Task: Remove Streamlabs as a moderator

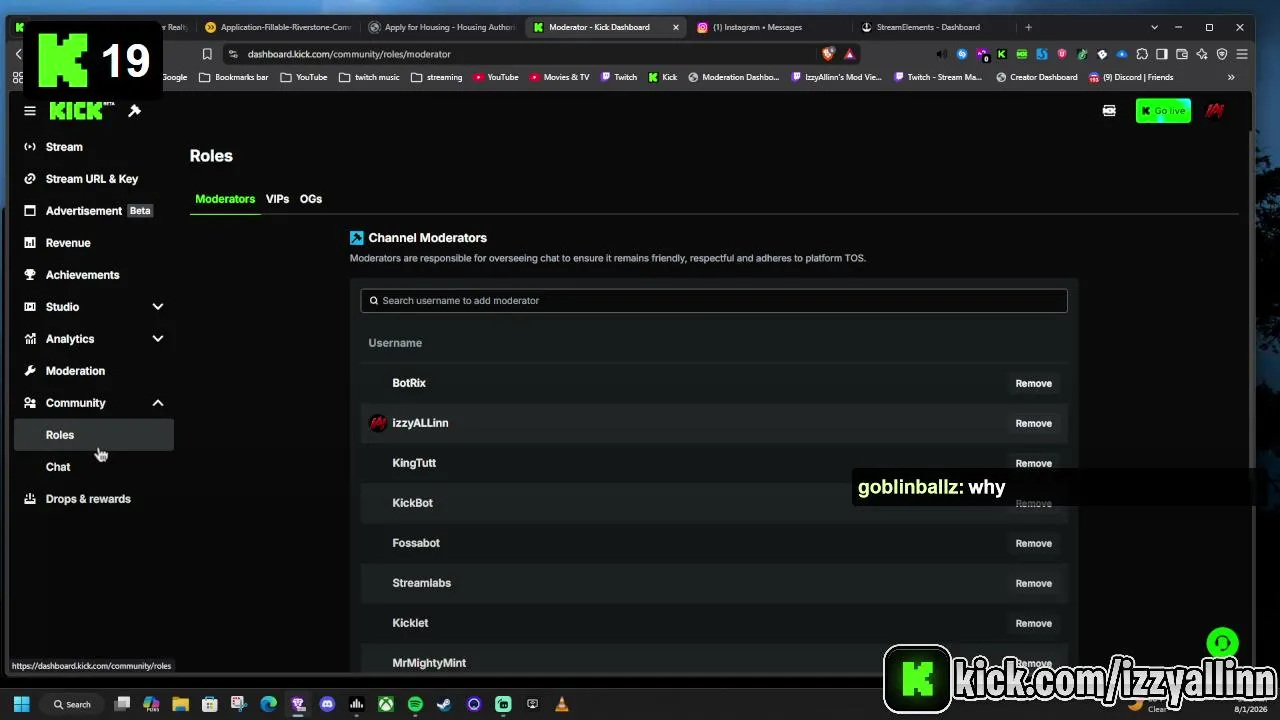Action: [1033, 583]
